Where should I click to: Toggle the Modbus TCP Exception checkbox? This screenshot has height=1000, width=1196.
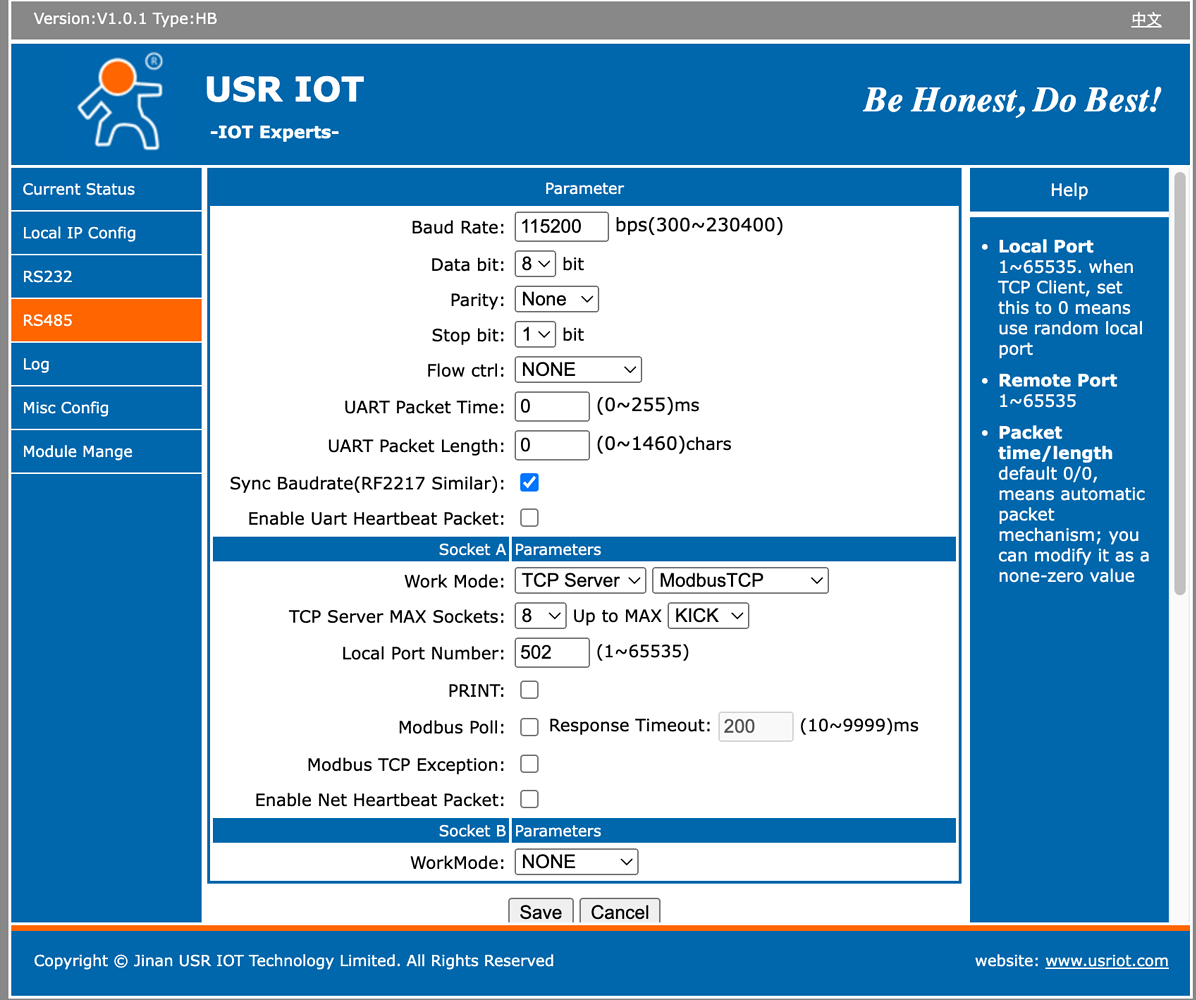tap(529, 763)
